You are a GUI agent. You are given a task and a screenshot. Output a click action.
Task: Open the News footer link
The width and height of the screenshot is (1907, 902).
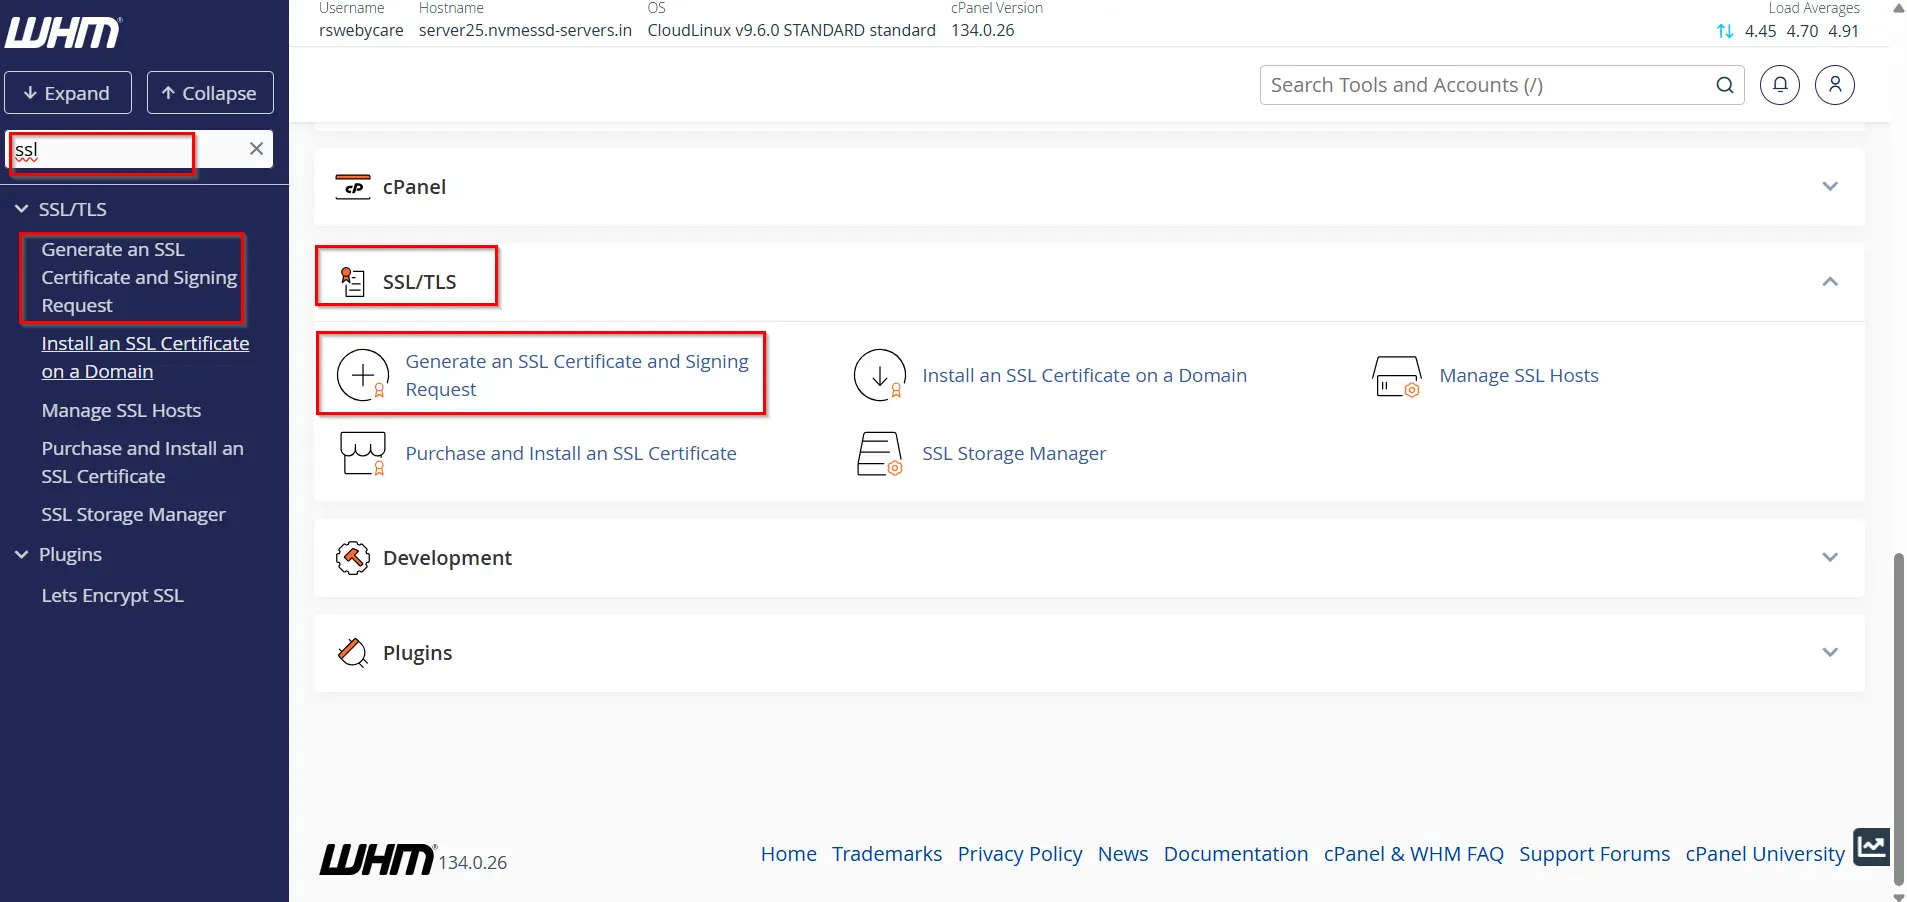[x=1123, y=854]
